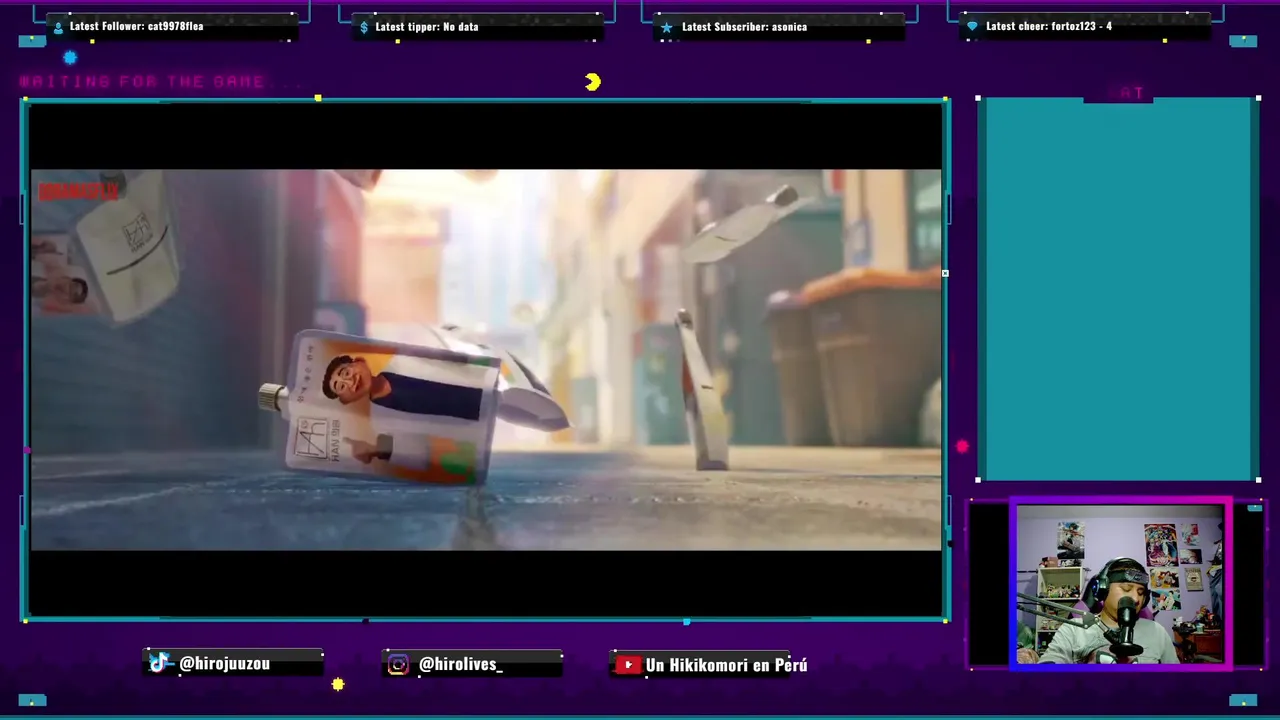Click the main video player area

click(485, 360)
